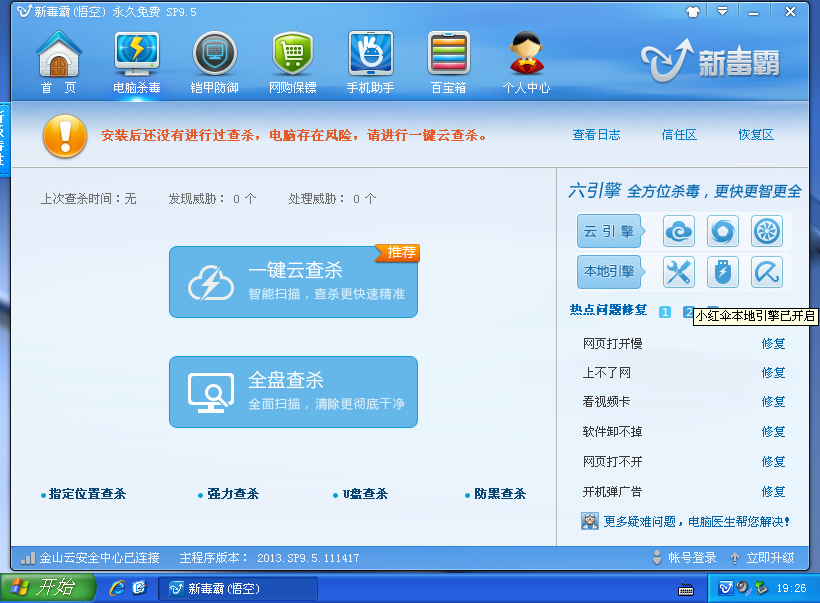
Task: Click the 发现威胁 count text
Action: [212, 199]
